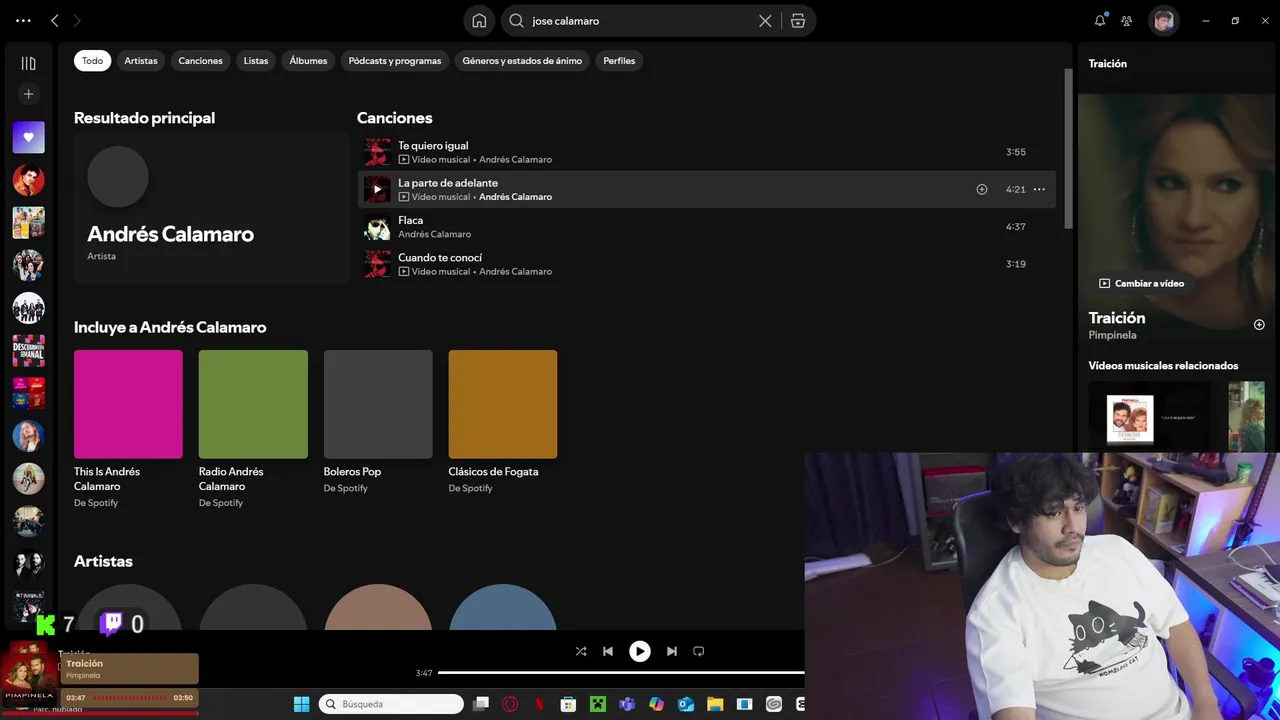
Task: Select the Perfiles filter chip
Action: [619, 61]
